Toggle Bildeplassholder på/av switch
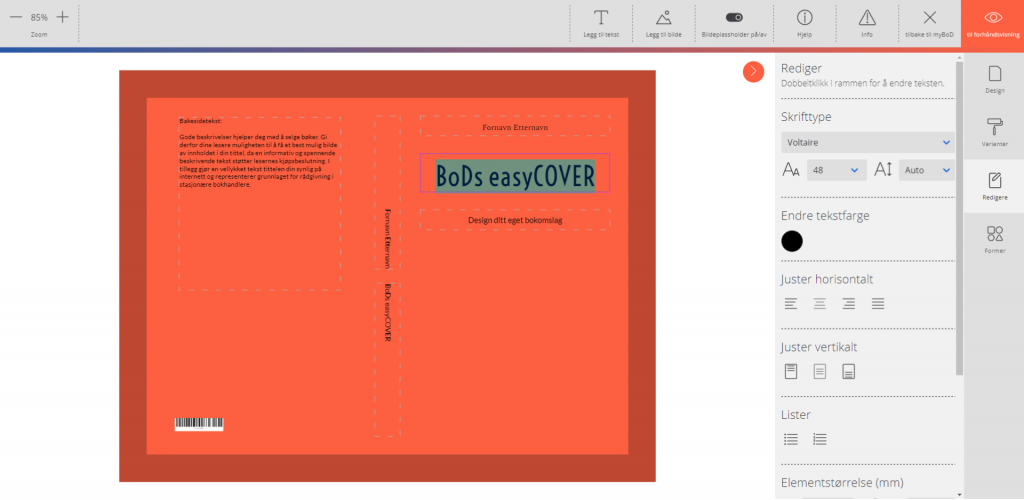This screenshot has width=1024, height=500. (734, 18)
